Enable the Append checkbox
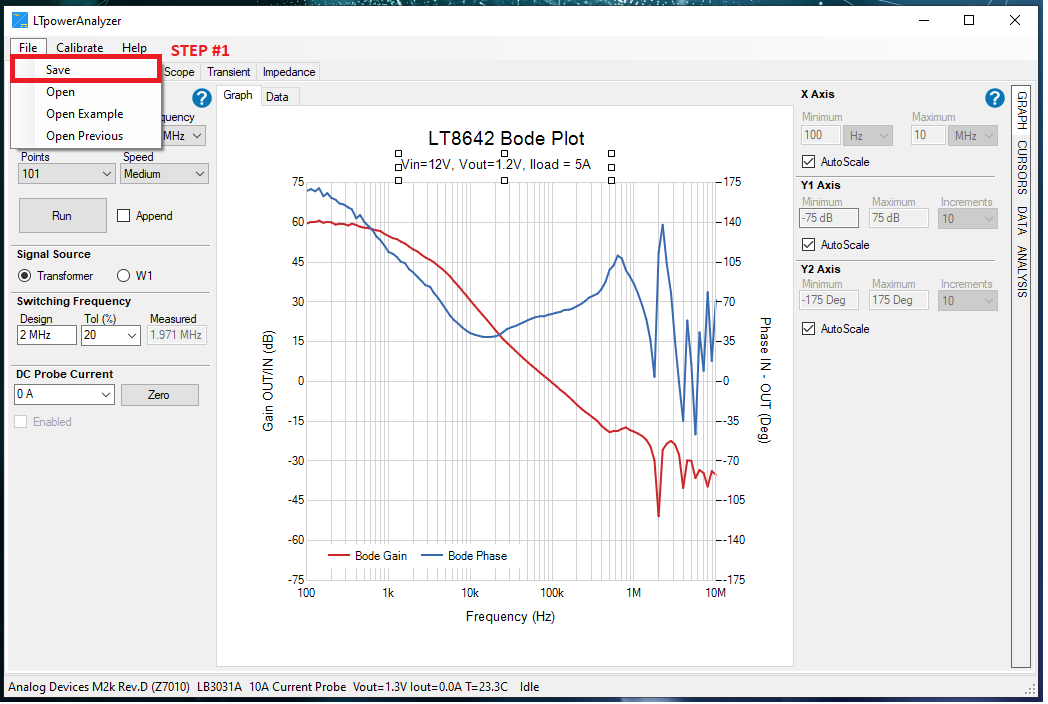 click(x=124, y=216)
